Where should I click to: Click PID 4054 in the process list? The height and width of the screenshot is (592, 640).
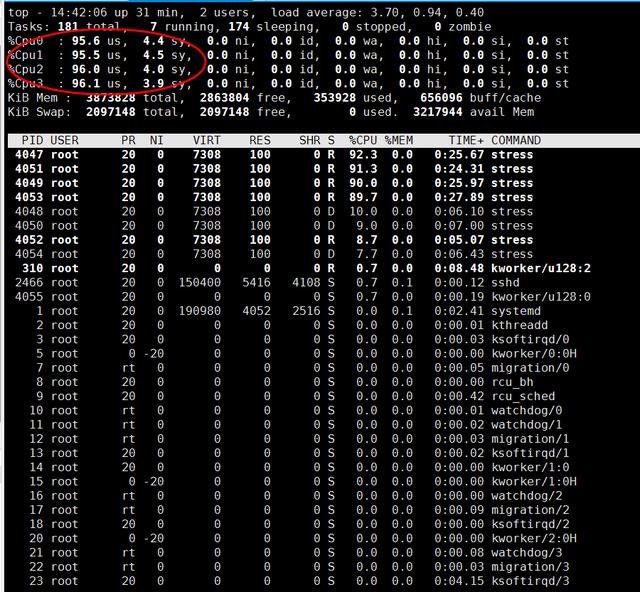[x=29, y=254]
